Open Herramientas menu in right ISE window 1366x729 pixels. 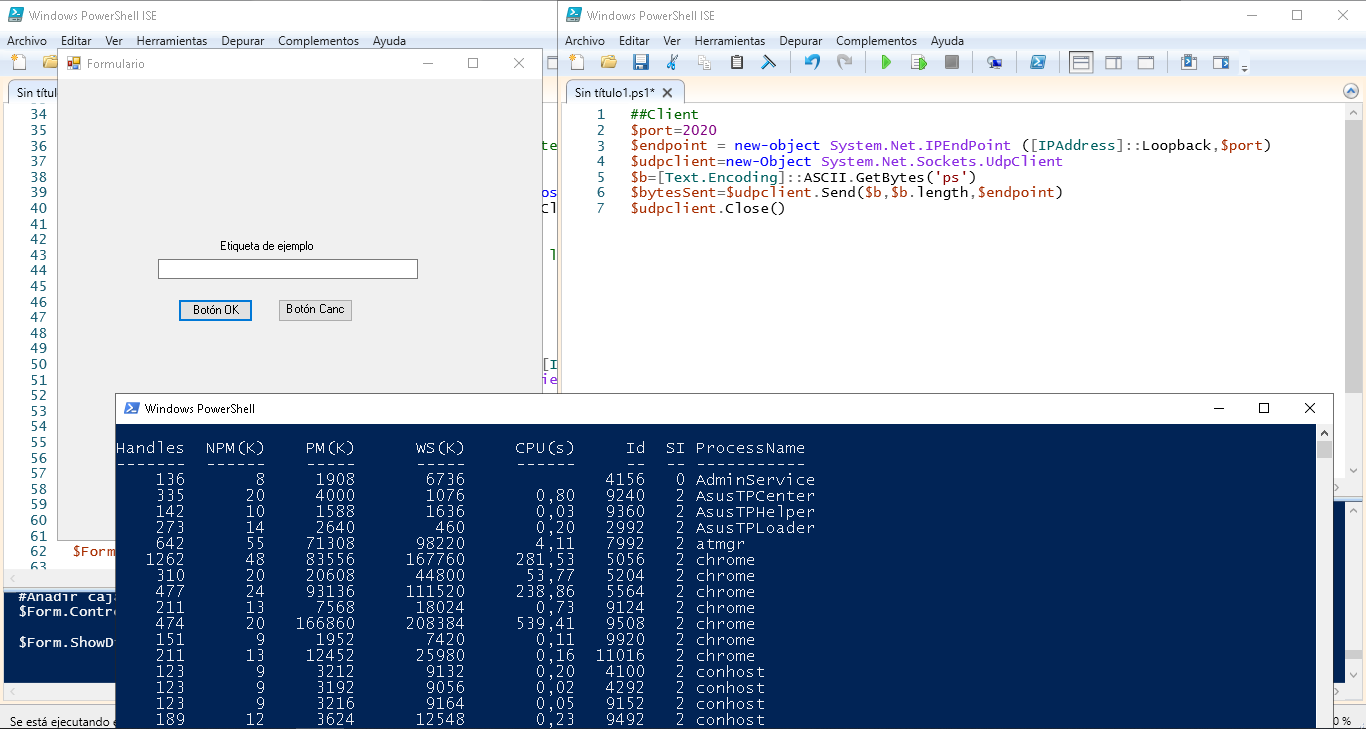point(730,41)
